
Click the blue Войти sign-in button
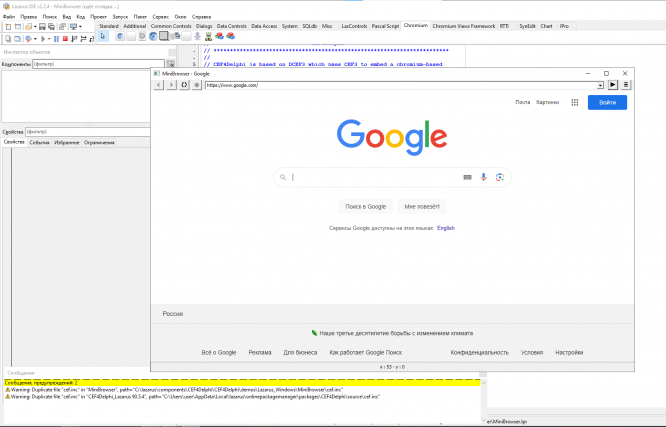point(607,102)
